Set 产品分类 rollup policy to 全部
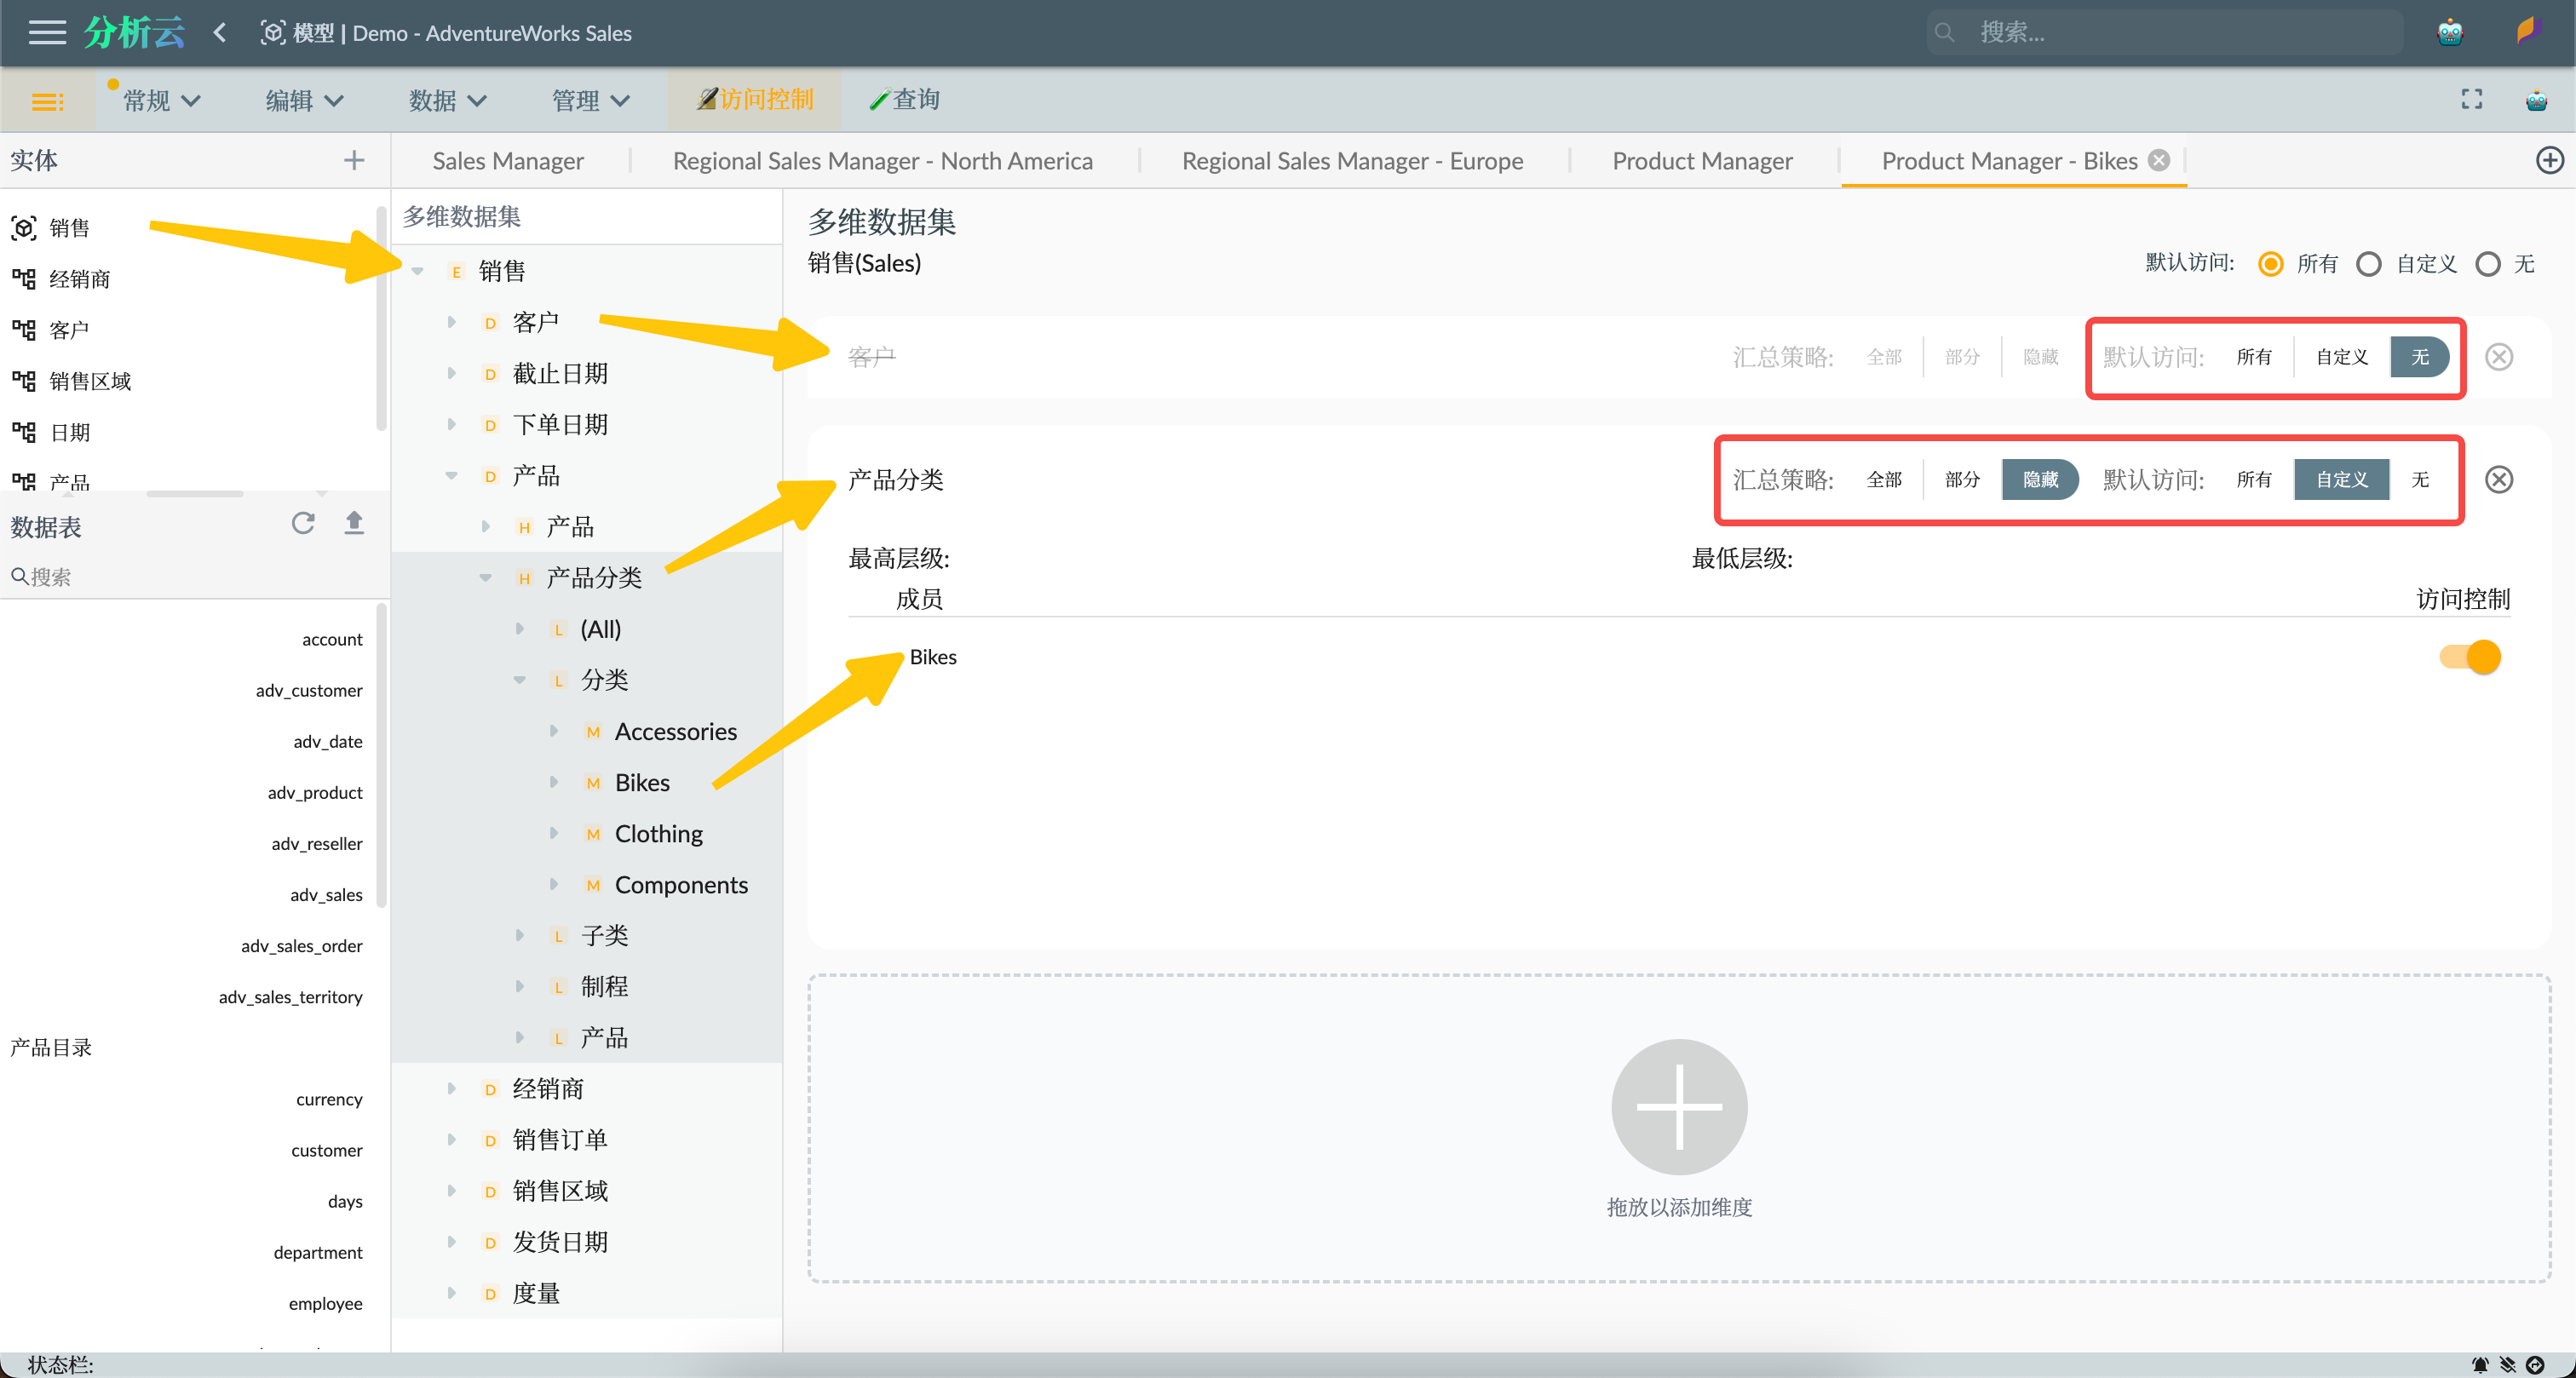This screenshot has width=2576, height=1378. [x=1883, y=480]
